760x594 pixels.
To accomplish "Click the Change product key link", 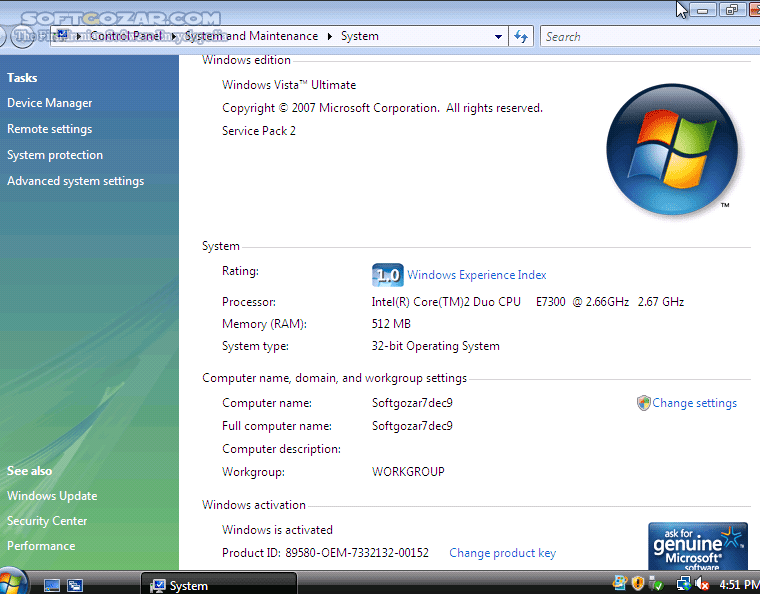I will [x=502, y=553].
